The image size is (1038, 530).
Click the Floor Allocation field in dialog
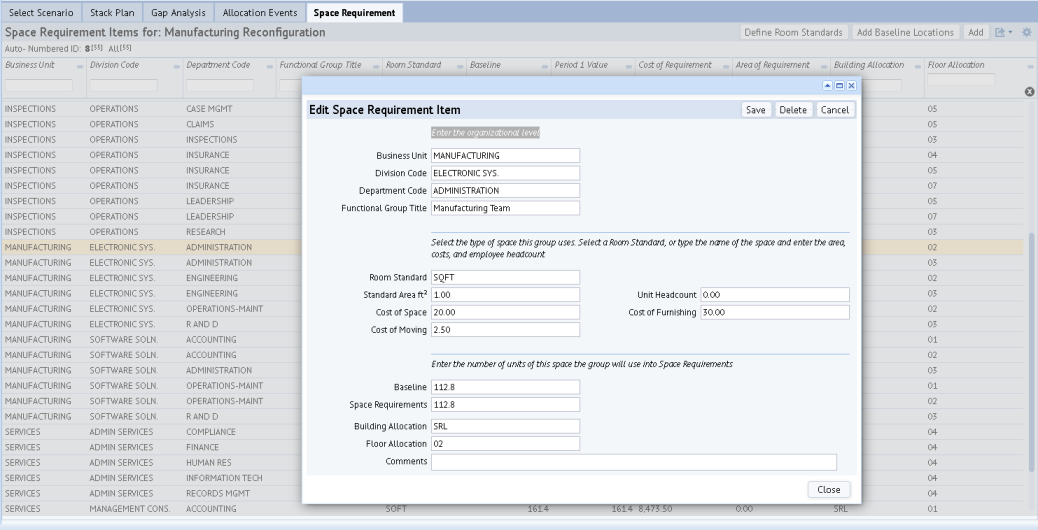tap(505, 443)
